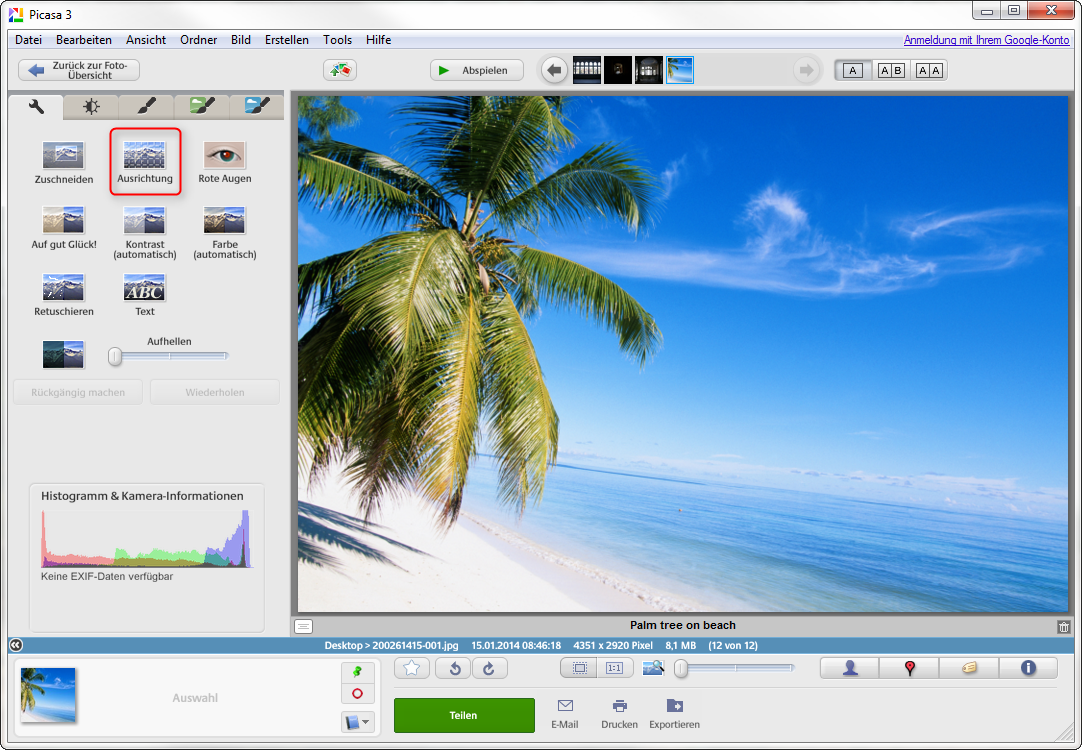This screenshot has height=750, width=1082.
Task: Rotate the photo counter-clockwise
Action: [454, 668]
